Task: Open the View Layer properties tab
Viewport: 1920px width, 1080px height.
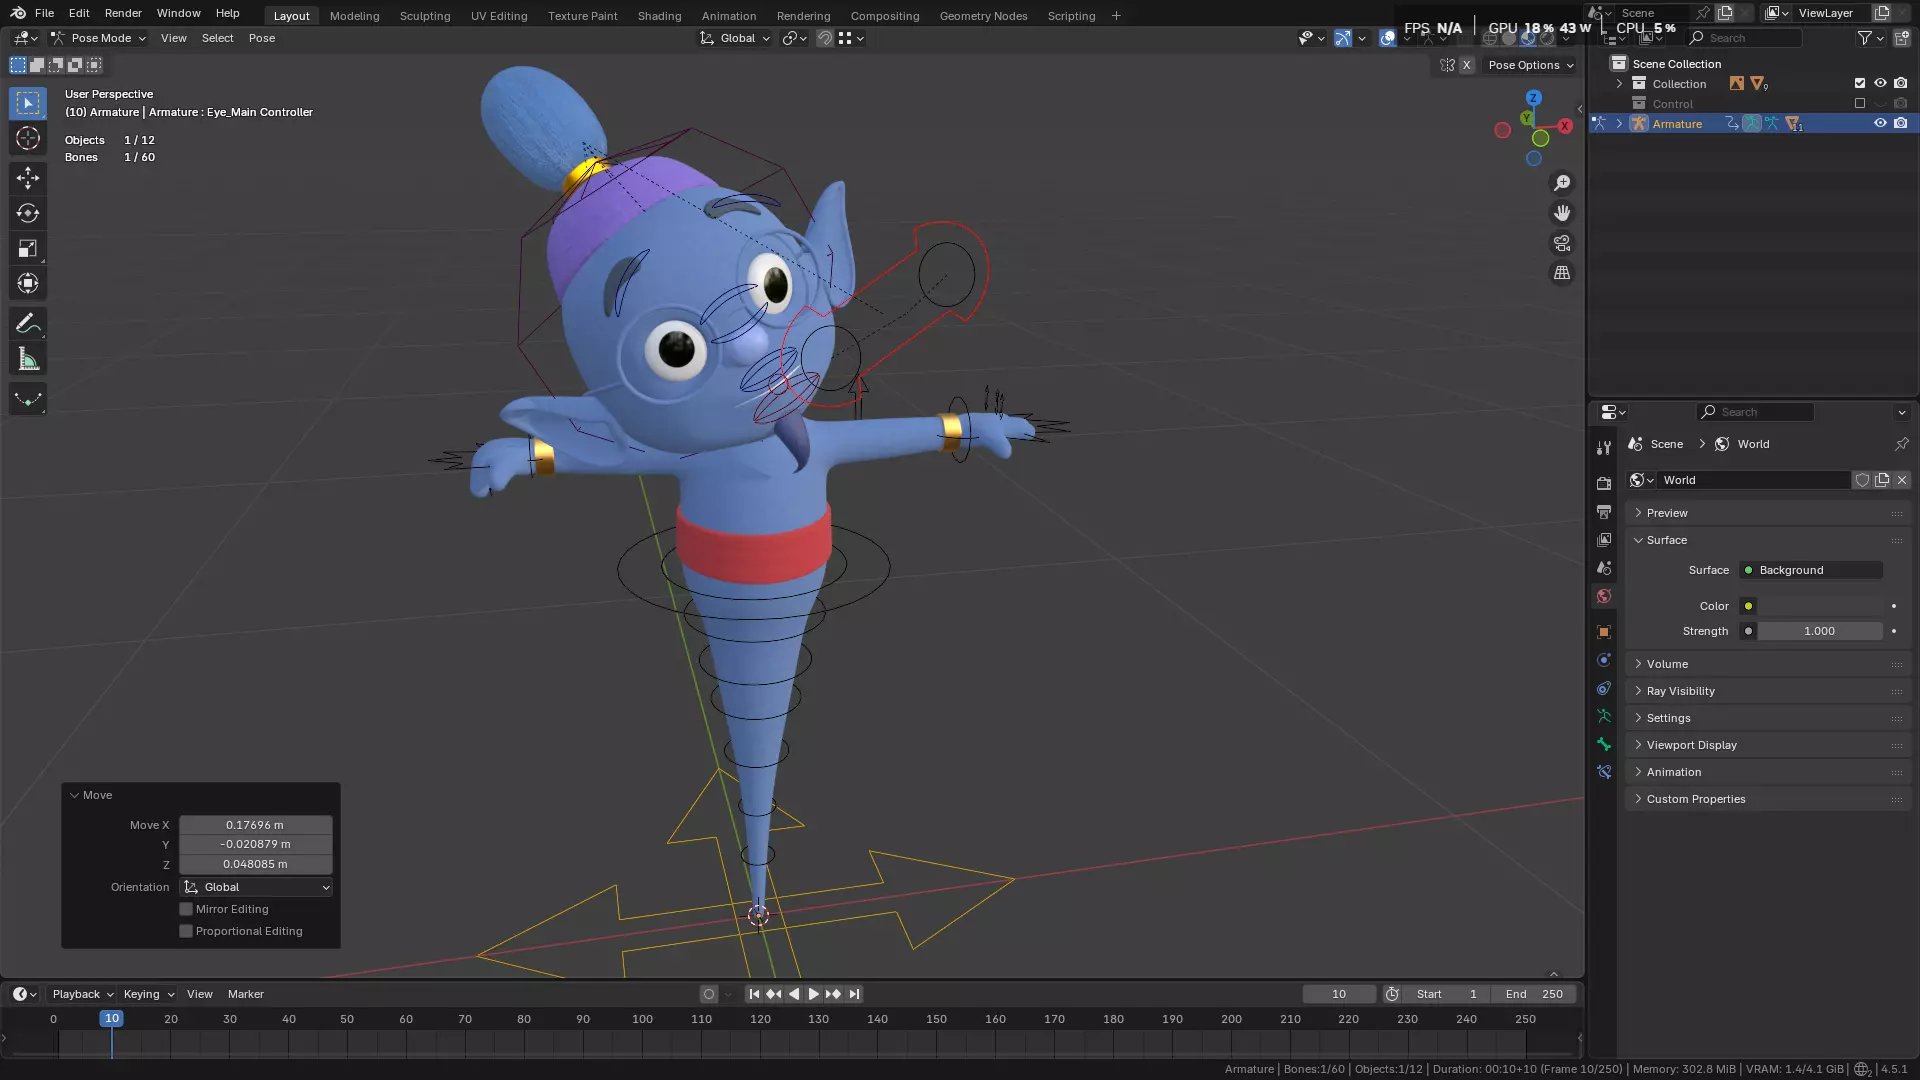Action: [1604, 540]
